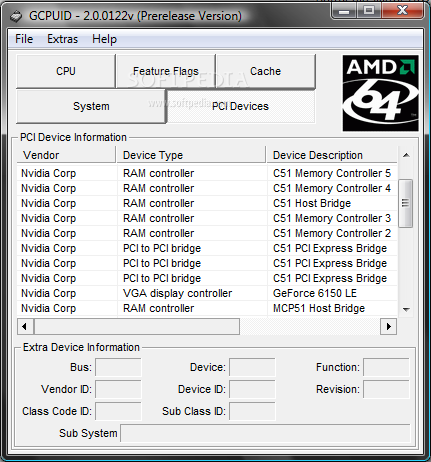Click the horizontal scrollbar thumb
The height and width of the screenshot is (462, 431).
point(137,326)
